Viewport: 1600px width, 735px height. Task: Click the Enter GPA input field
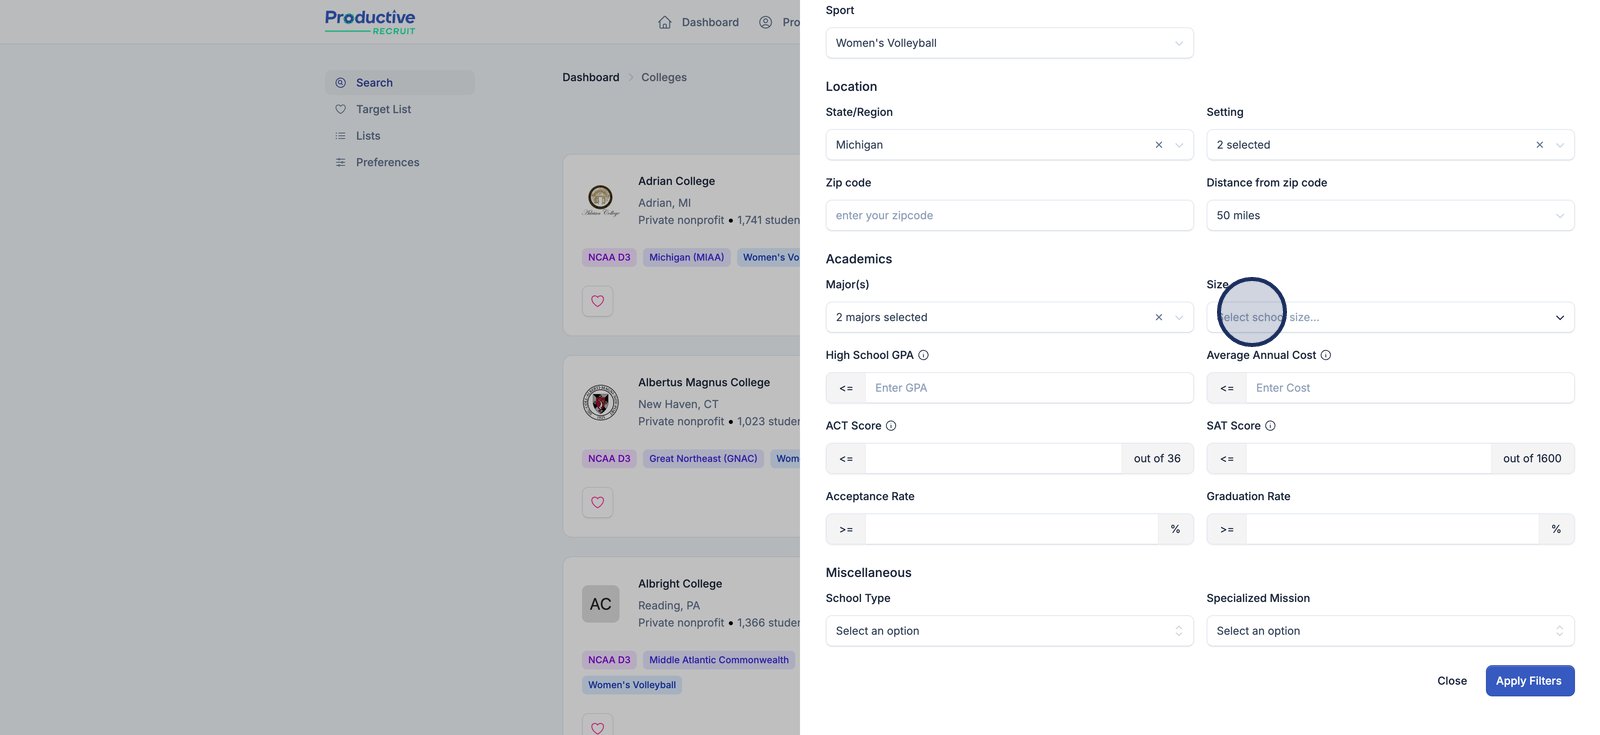pyautogui.click(x=1028, y=388)
